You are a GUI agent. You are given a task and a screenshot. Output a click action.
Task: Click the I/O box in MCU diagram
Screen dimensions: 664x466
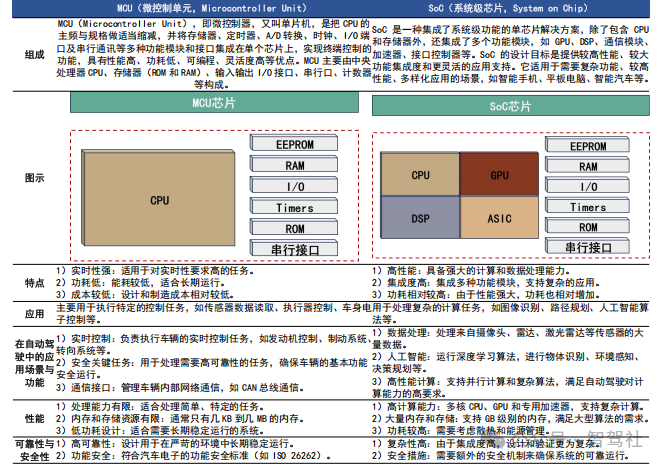[x=294, y=185]
